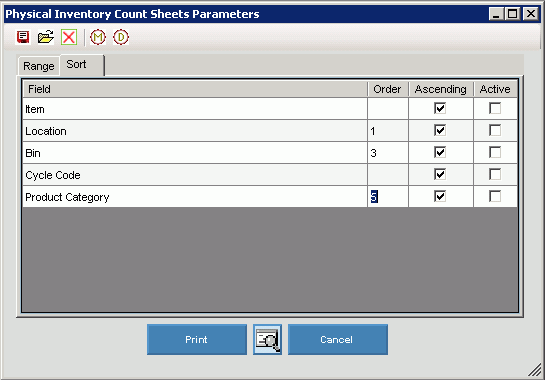
Task: Click the empty Order cell for Item
Action: [388, 109]
